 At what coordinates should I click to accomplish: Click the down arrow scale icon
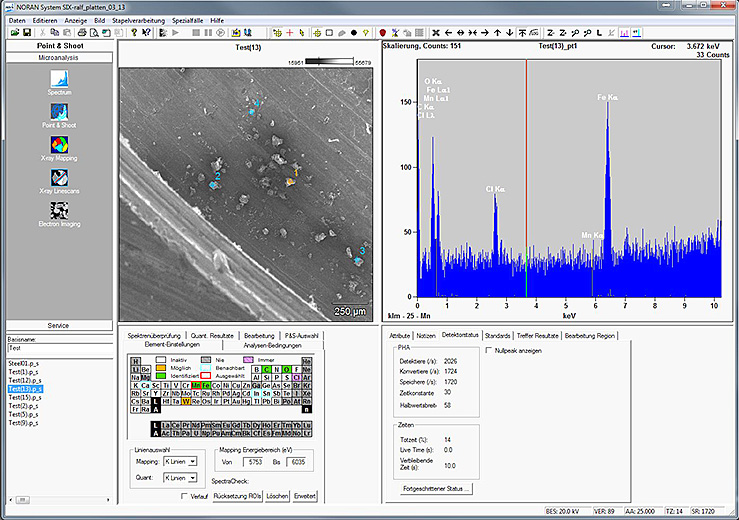(509, 33)
